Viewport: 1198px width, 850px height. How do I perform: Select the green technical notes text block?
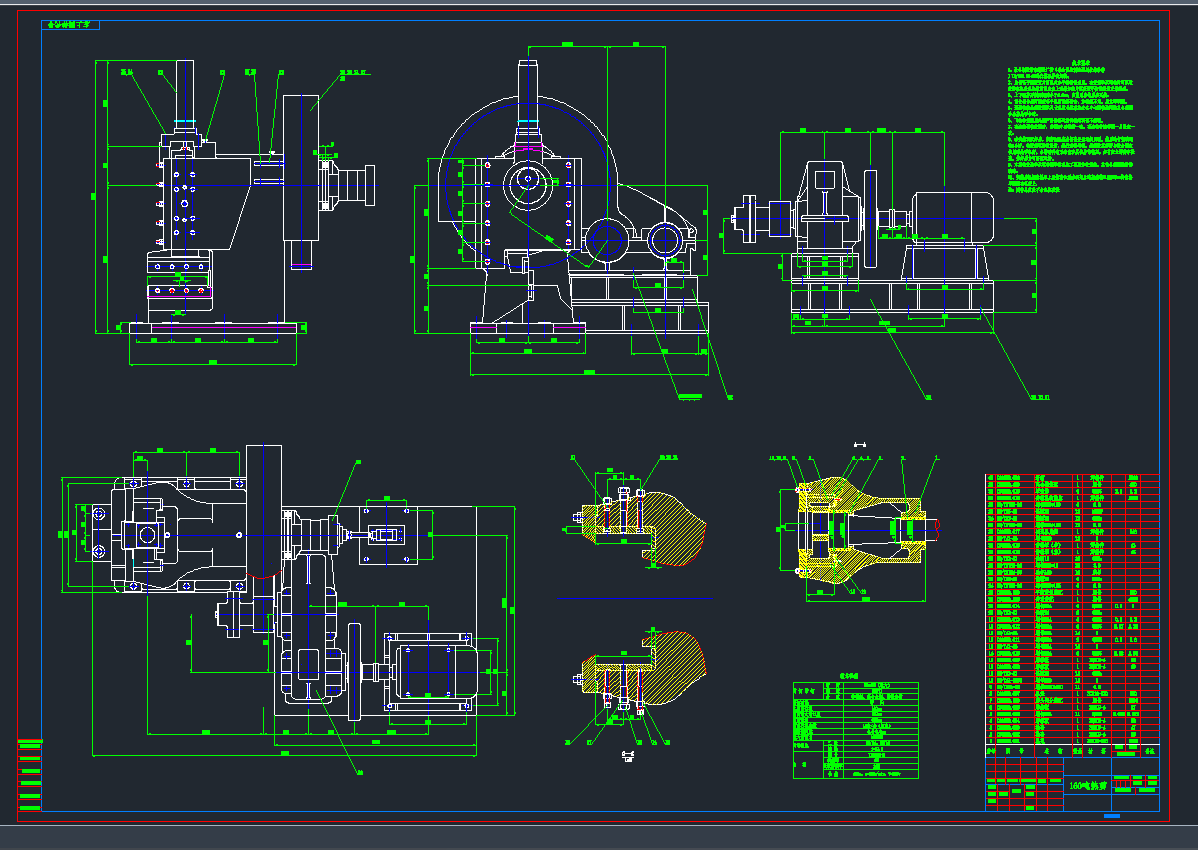(1071, 130)
